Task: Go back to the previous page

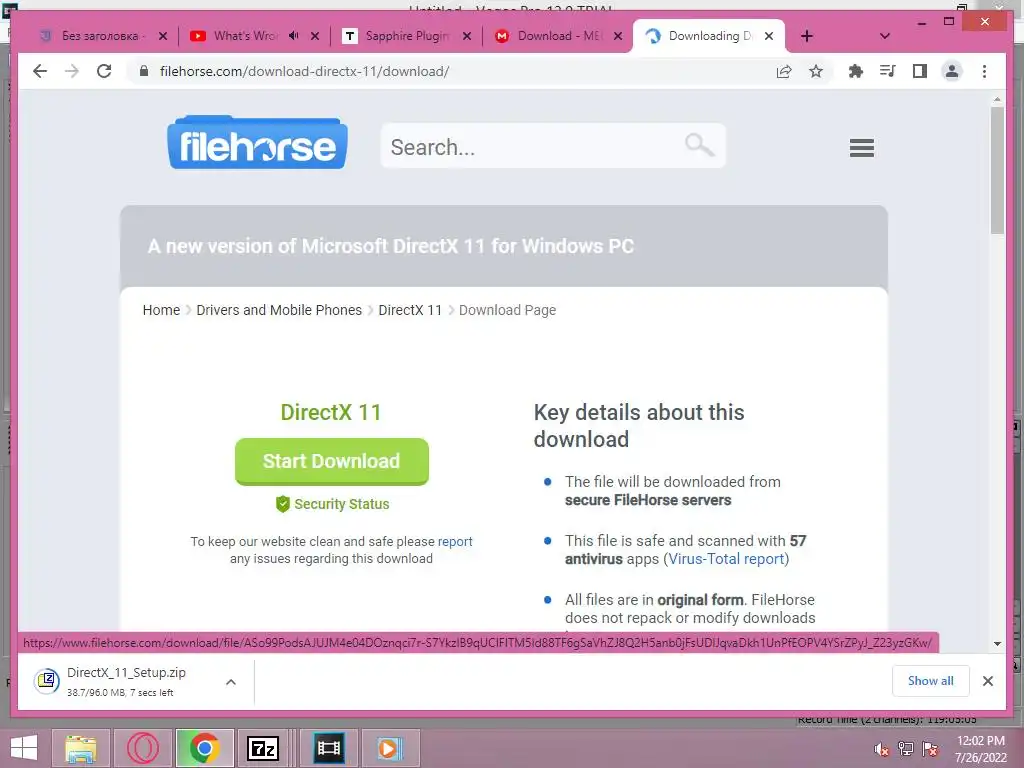Action: (40, 71)
